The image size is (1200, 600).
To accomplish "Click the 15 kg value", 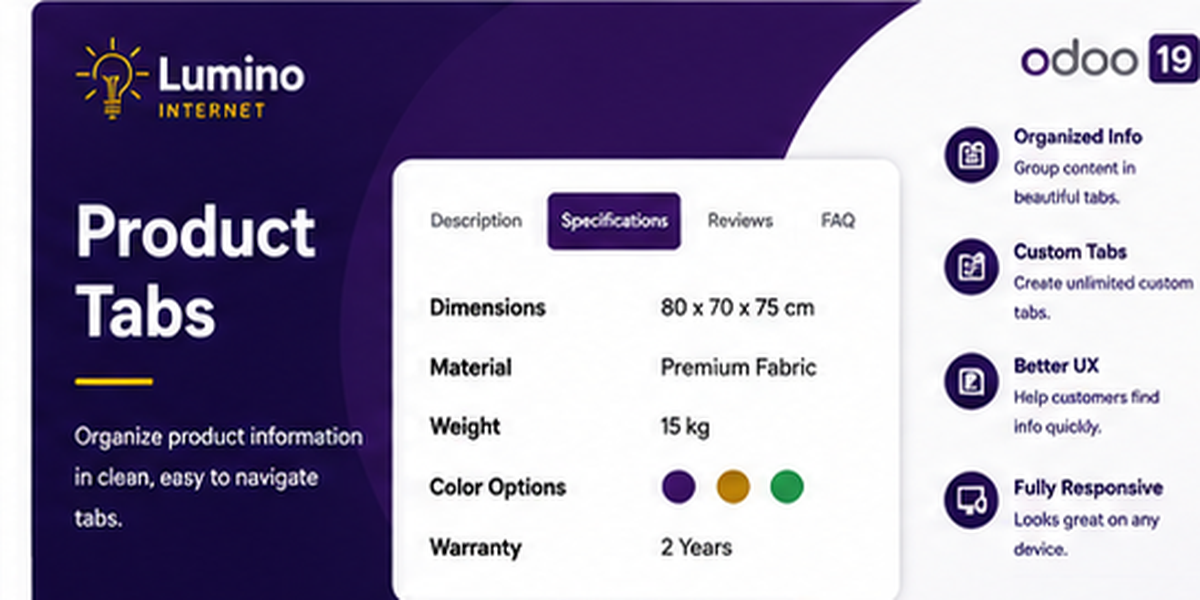I will [x=685, y=427].
